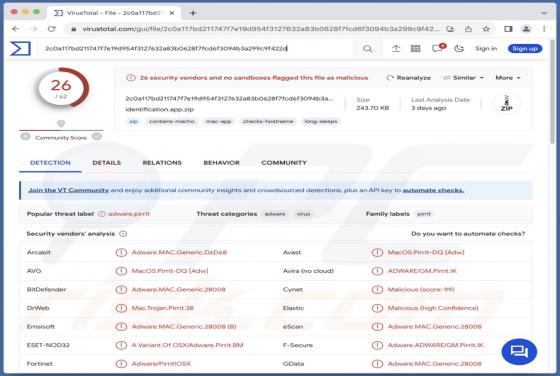560x376 pixels.
Task: Click the browser forward arrow
Action: (x=34, y=29)
